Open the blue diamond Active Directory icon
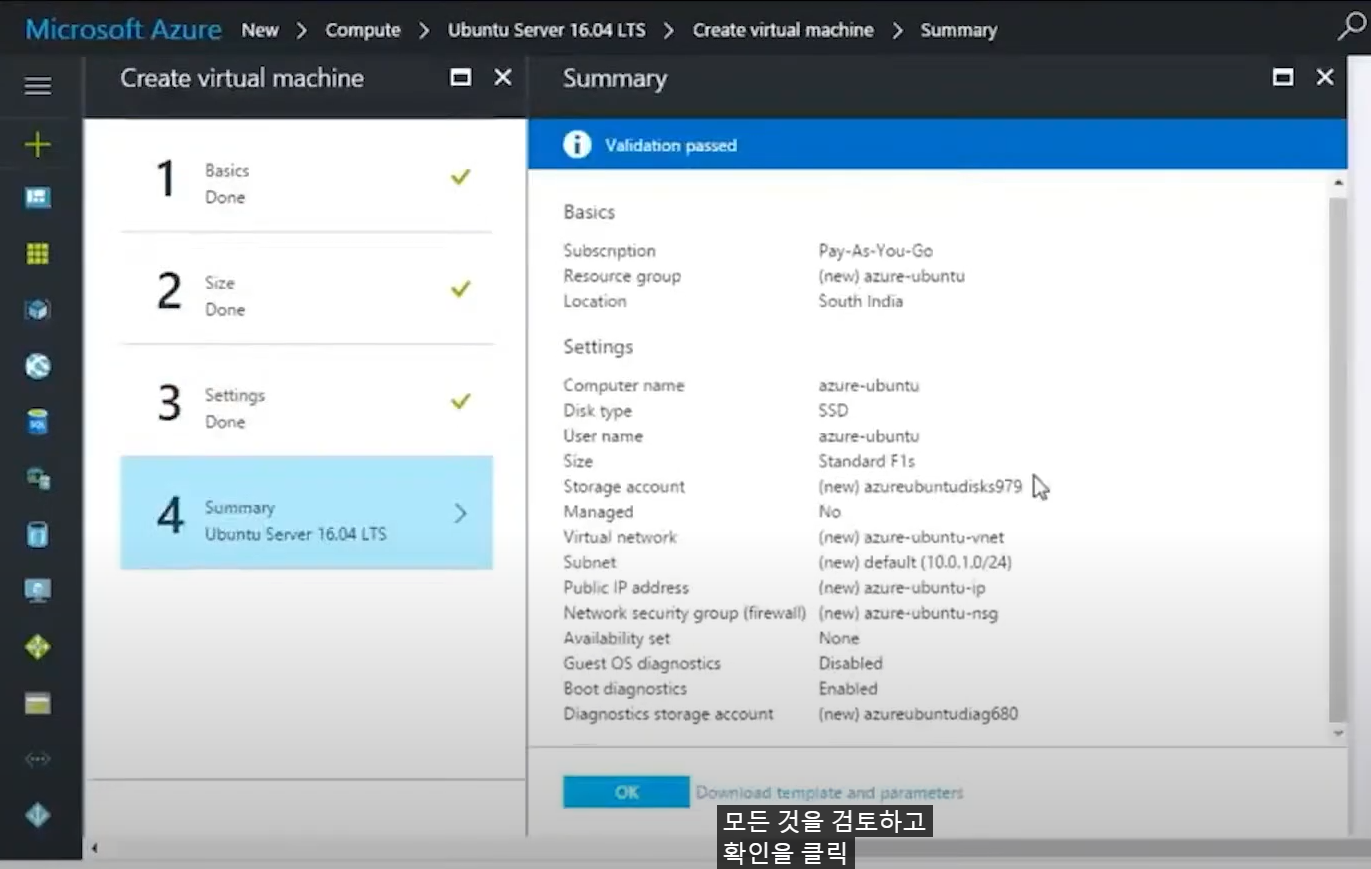The image size is (1371, 869). (38, 815)
